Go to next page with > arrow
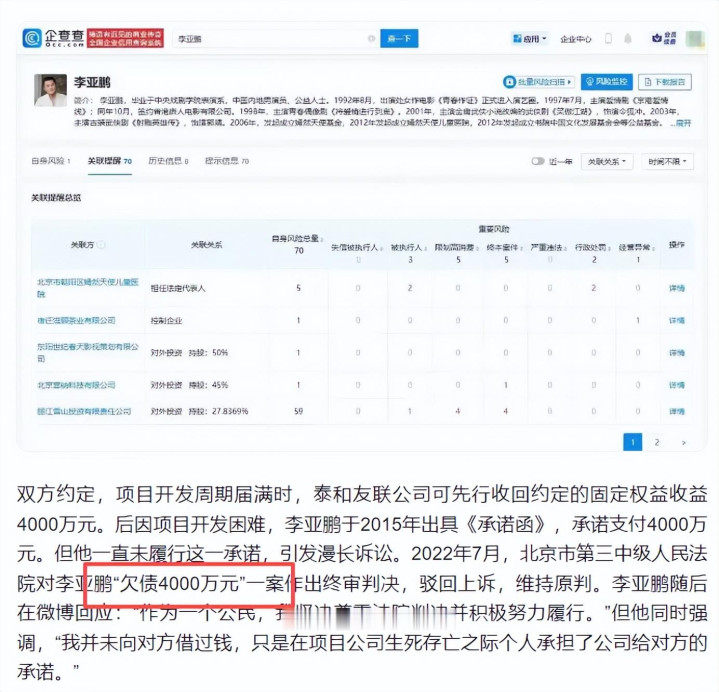Image resolution: width=719 pixels, height=692 pixels. tap(684, 443)
